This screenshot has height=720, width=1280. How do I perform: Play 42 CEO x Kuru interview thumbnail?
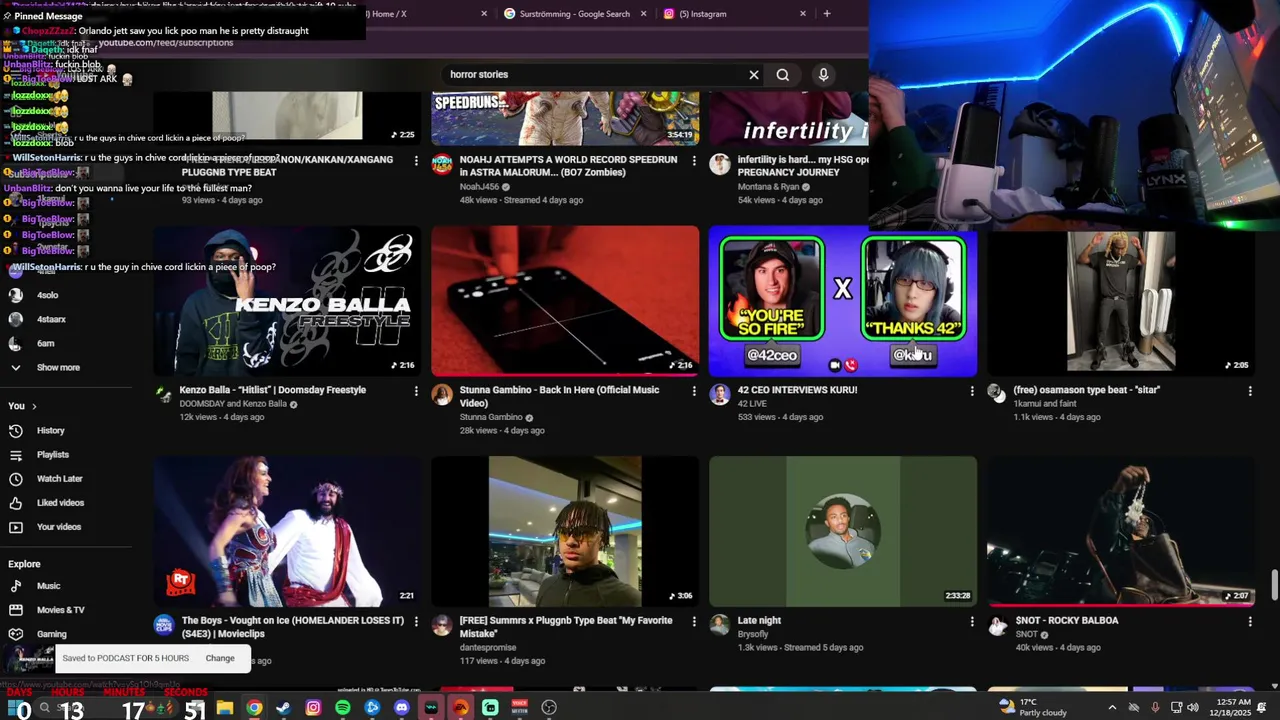click(x=843, y=301)
